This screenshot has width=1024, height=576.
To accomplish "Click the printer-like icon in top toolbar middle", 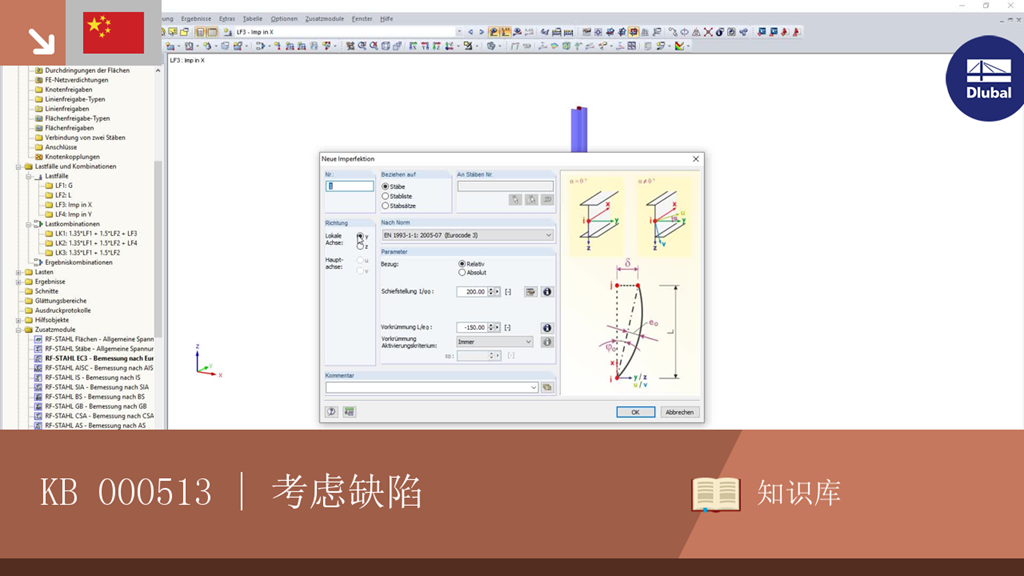I will (x=556, y=32).
